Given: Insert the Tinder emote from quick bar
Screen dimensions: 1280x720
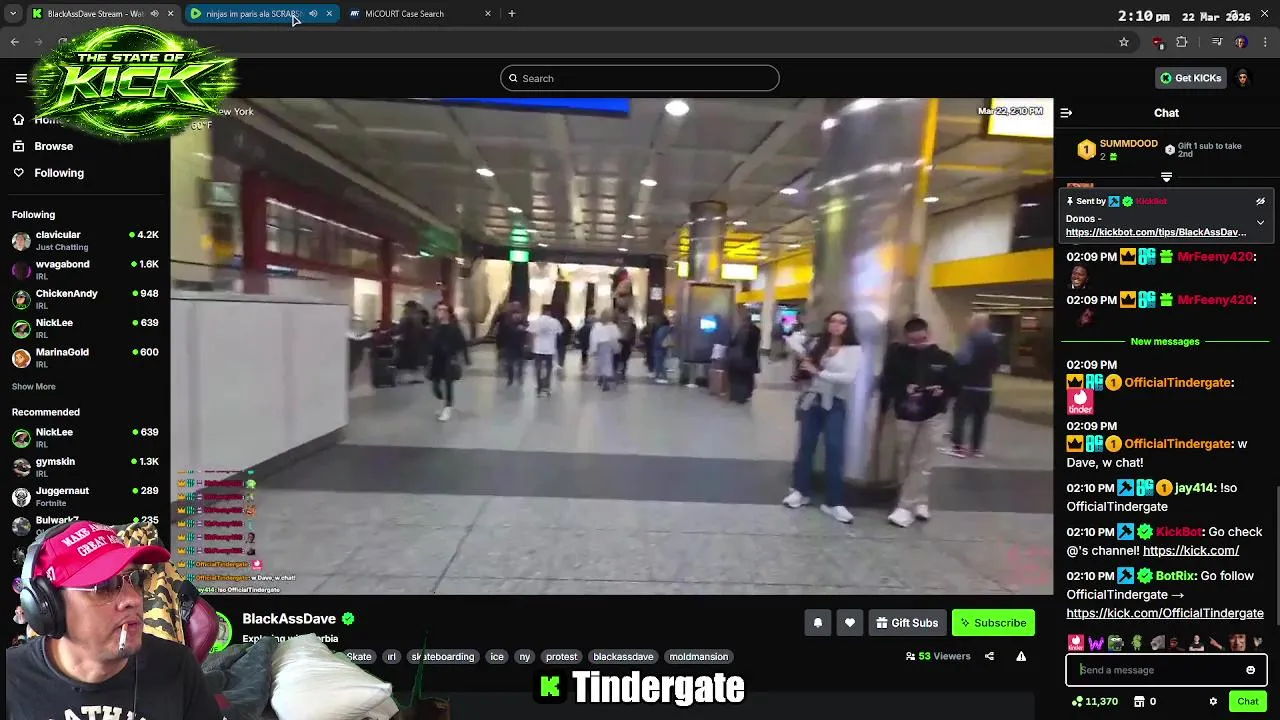Looking at the screenshot, I should click(x=1076, y=643).
